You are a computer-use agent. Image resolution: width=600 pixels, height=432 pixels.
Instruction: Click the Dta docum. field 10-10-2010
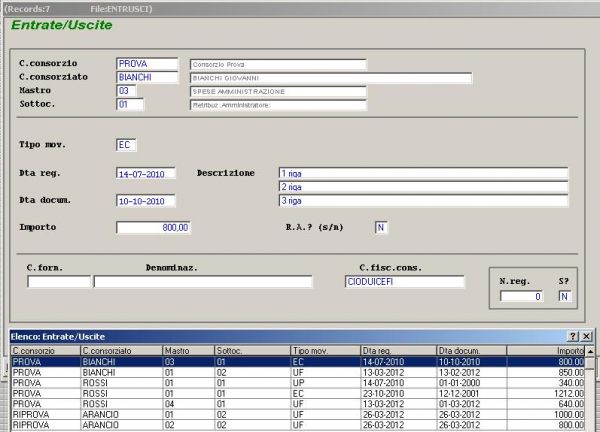point(146,201)
